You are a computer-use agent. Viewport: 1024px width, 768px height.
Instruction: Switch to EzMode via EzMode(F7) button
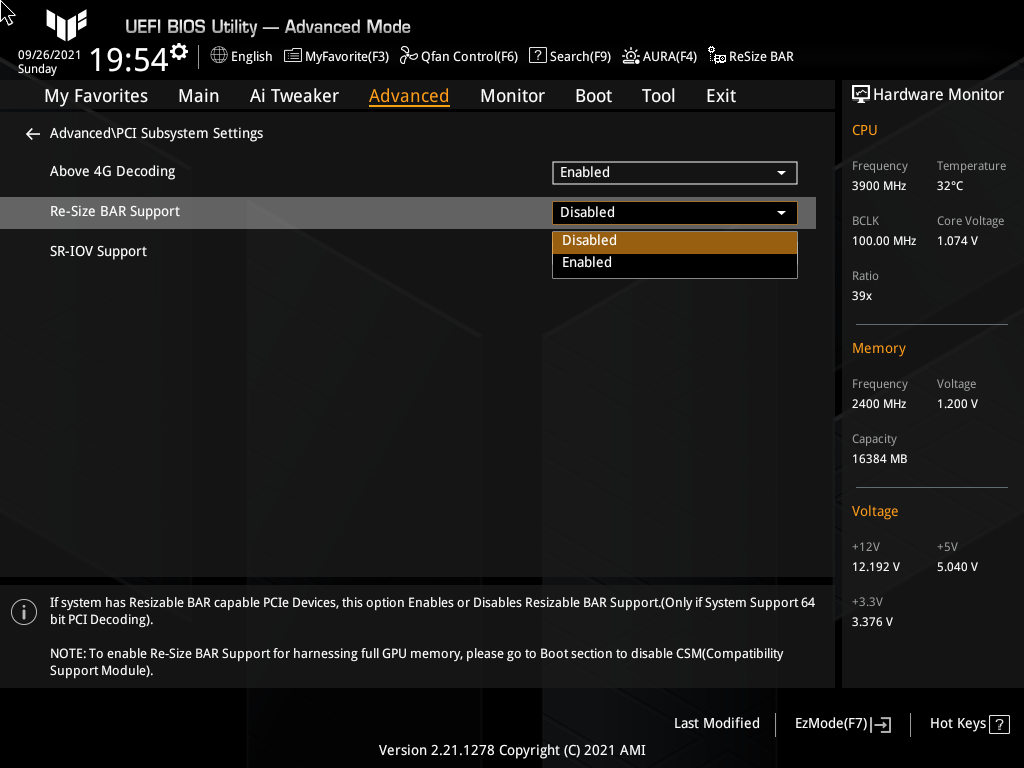(841, 723)
